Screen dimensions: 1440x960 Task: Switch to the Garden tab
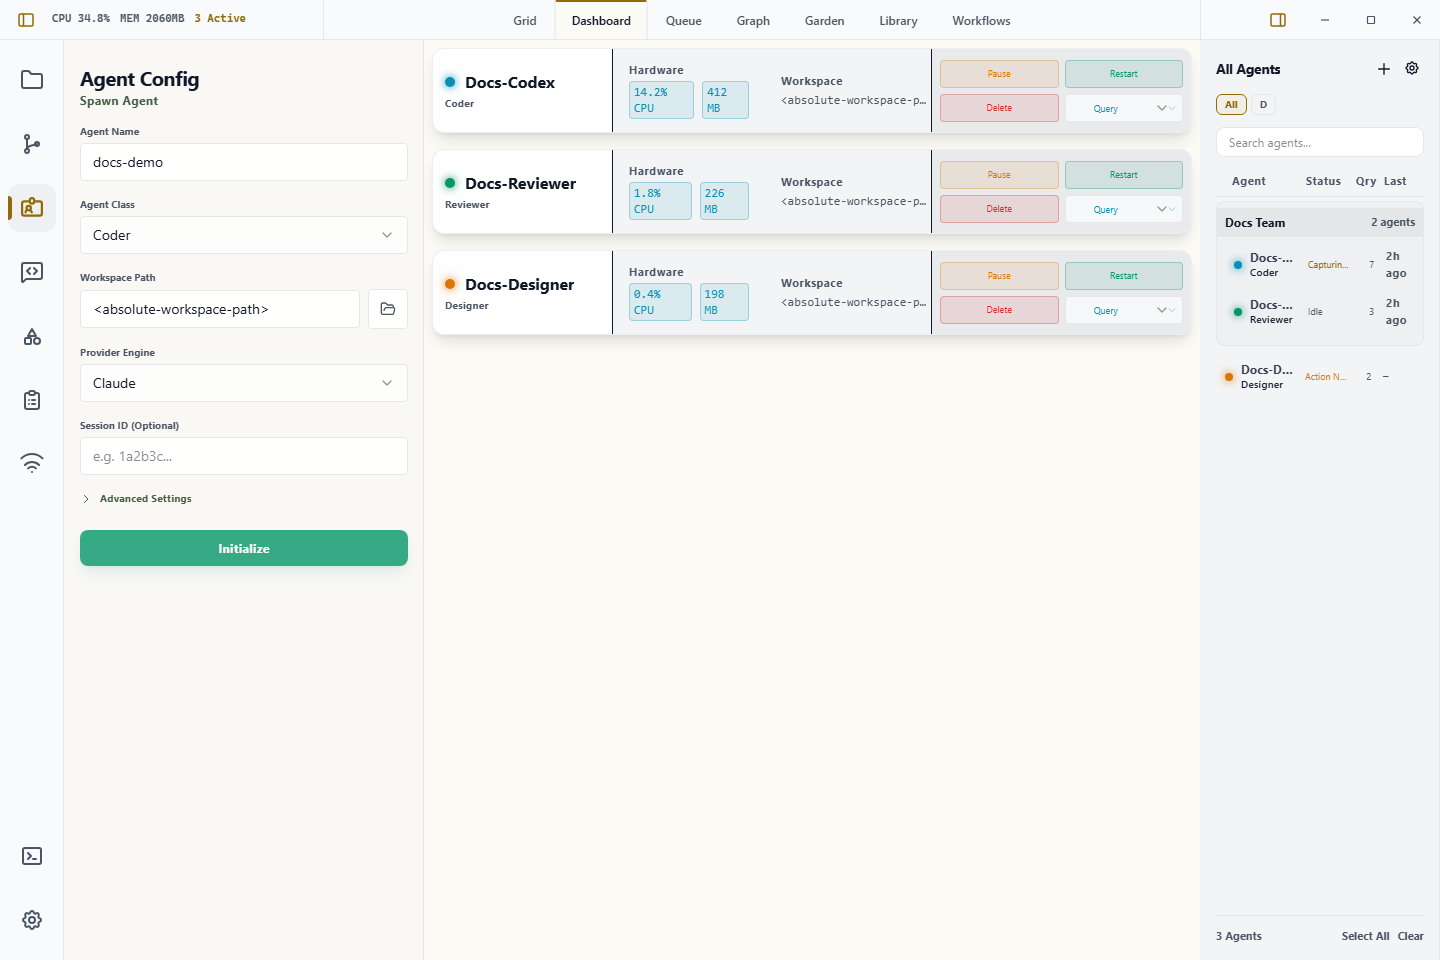[825, 21]
